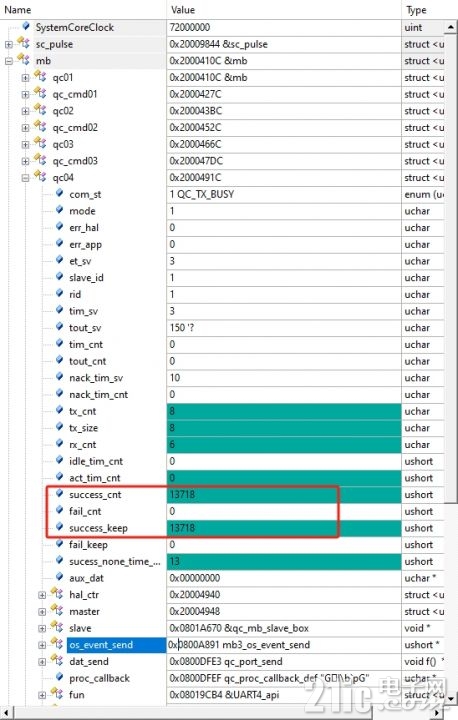Select the qc_port_send value cell
This screenshot has width=458, height=720.
coord(284,662)
